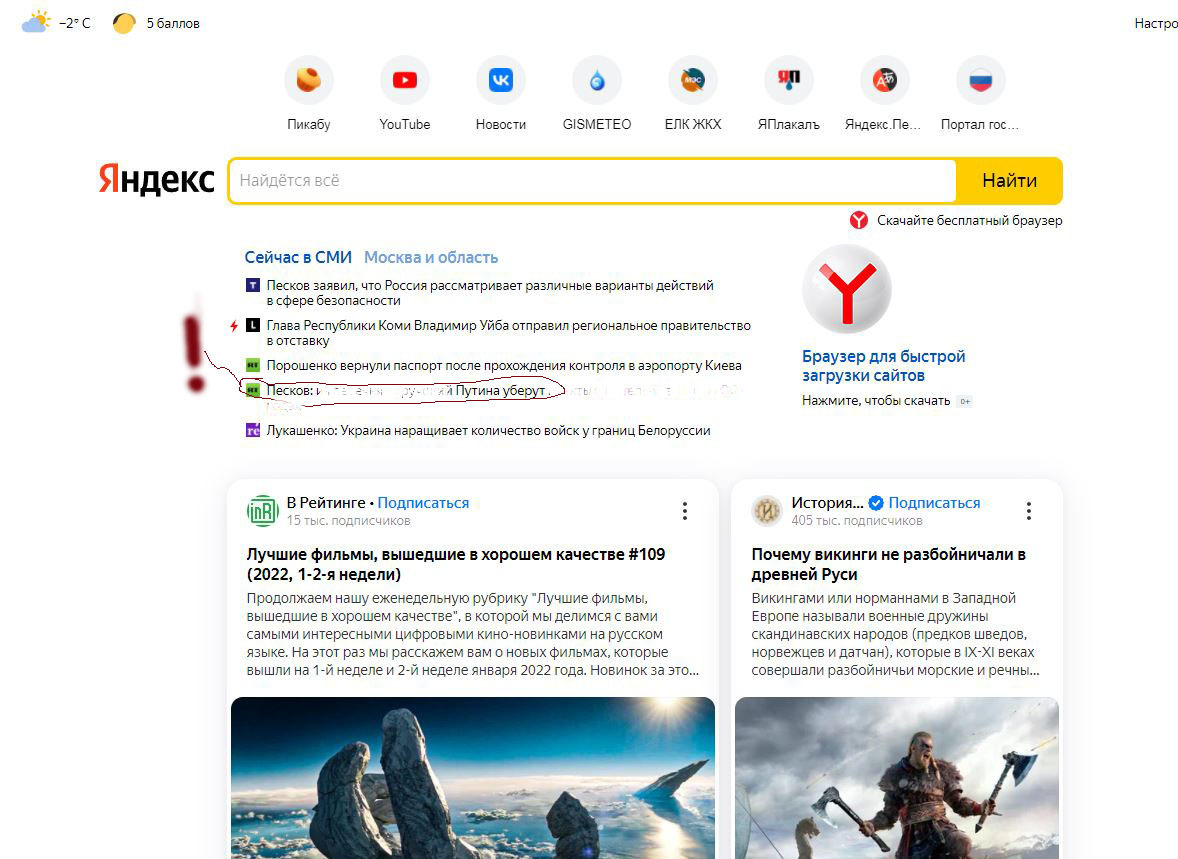1178x859 pixels.
Task: Click the source icon beside Песков заявил headline
Action: [253, 286]
